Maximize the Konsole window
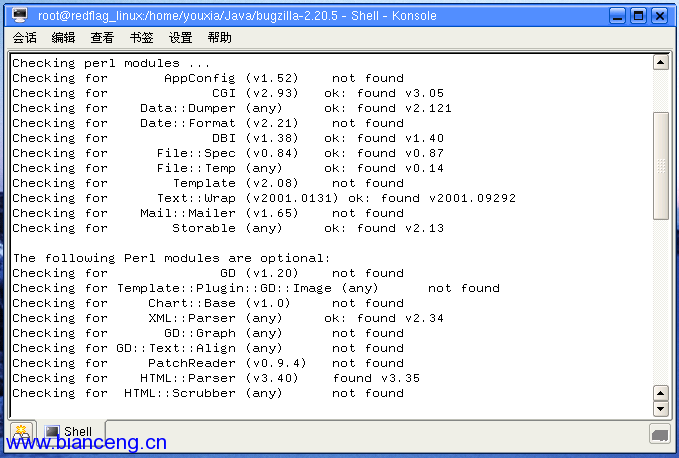679x458 pixels. (x=639, y=16)
